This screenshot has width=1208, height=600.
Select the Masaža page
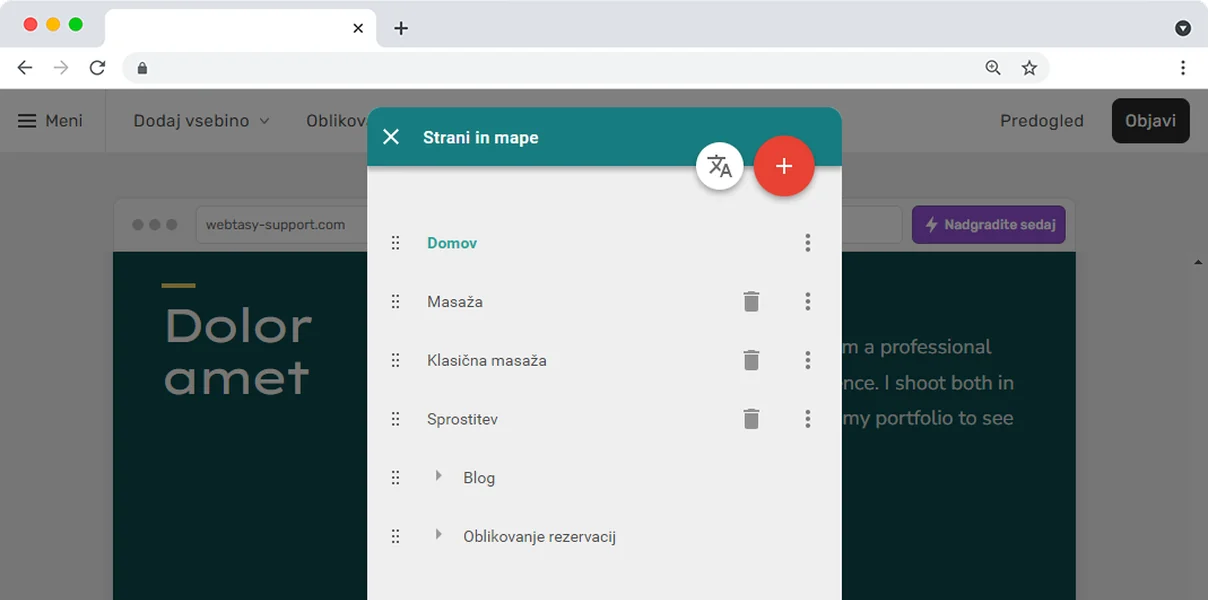click(455, 302)
